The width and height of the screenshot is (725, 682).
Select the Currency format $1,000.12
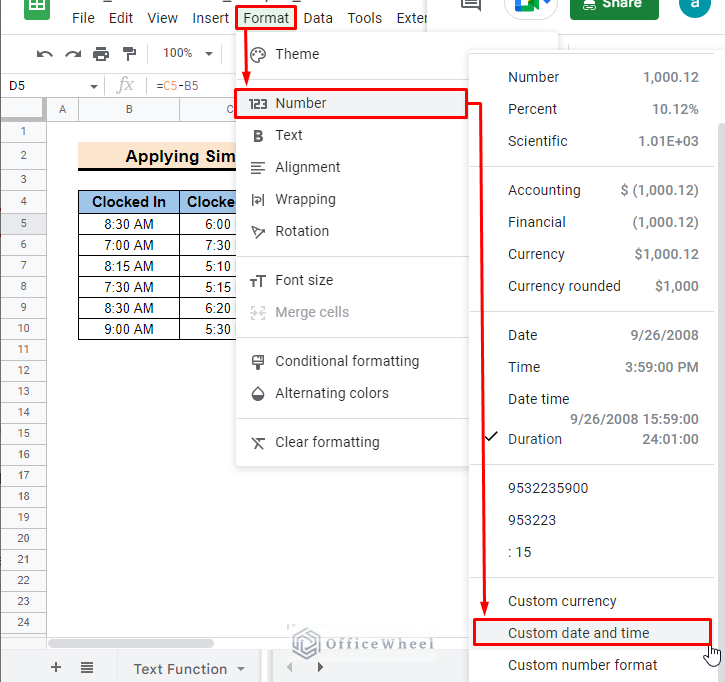(x=592, y=254)
